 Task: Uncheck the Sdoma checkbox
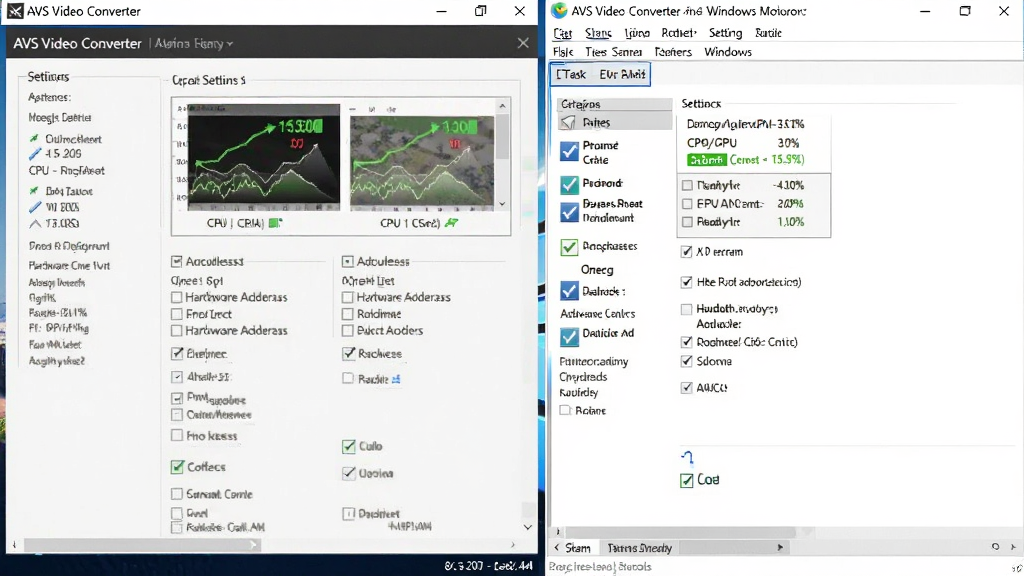pos(686,360)
